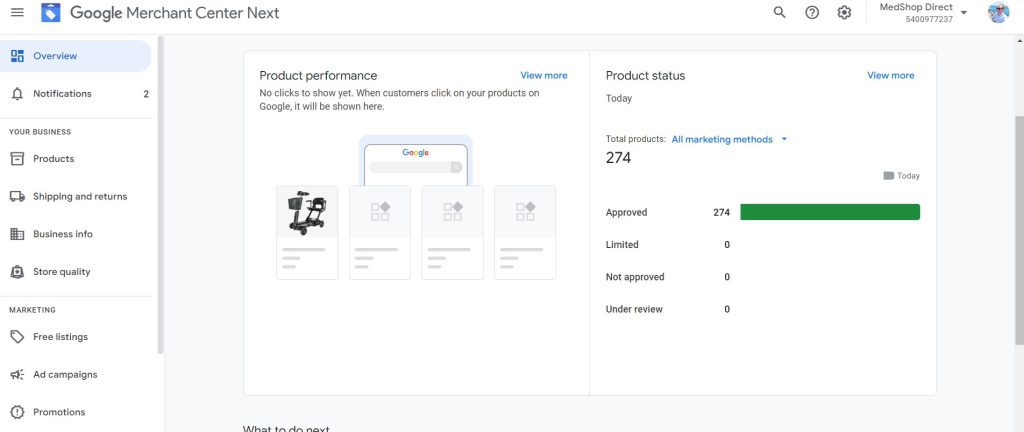Click the Google search mockup illustration
This screenshot has height=432, width=1024.
point(416,161)
